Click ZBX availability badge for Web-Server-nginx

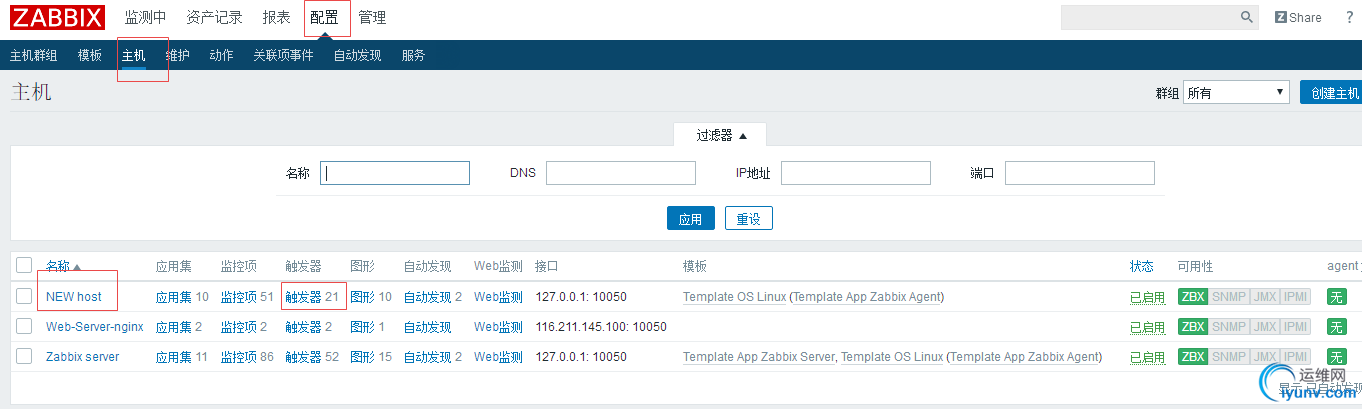point(1193,327)
